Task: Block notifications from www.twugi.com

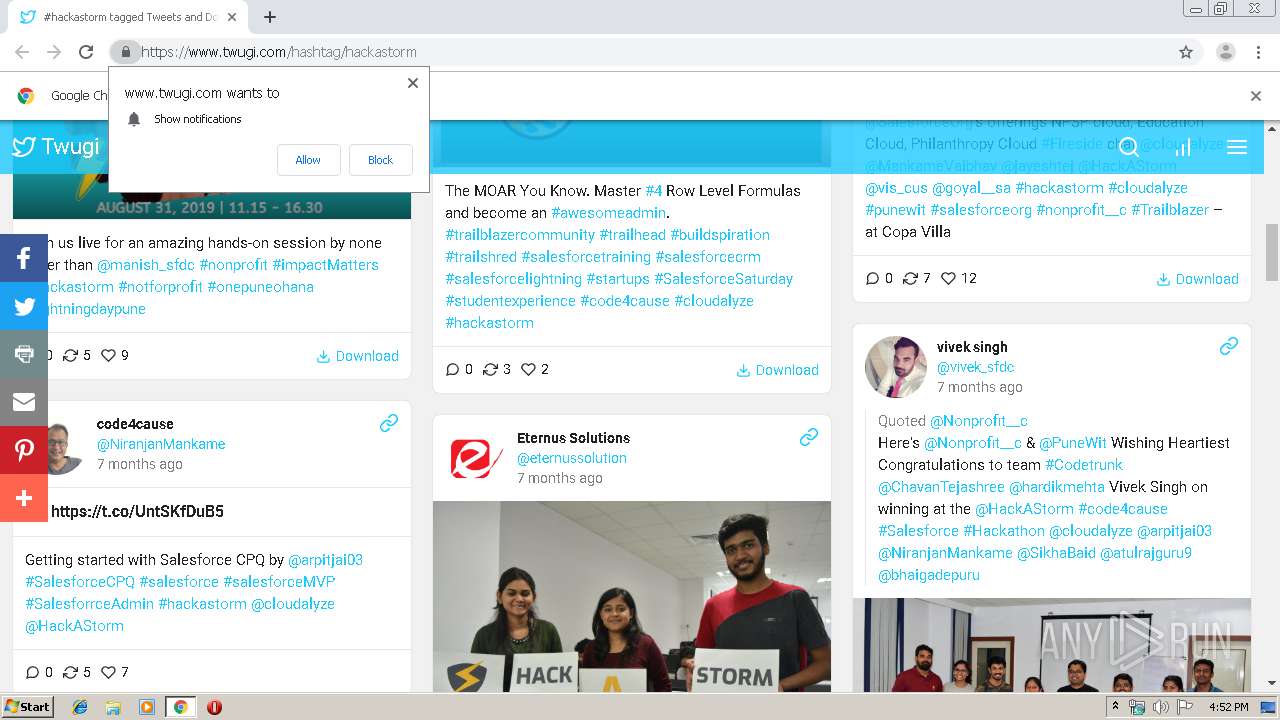Action: click(x=380, y=160)
